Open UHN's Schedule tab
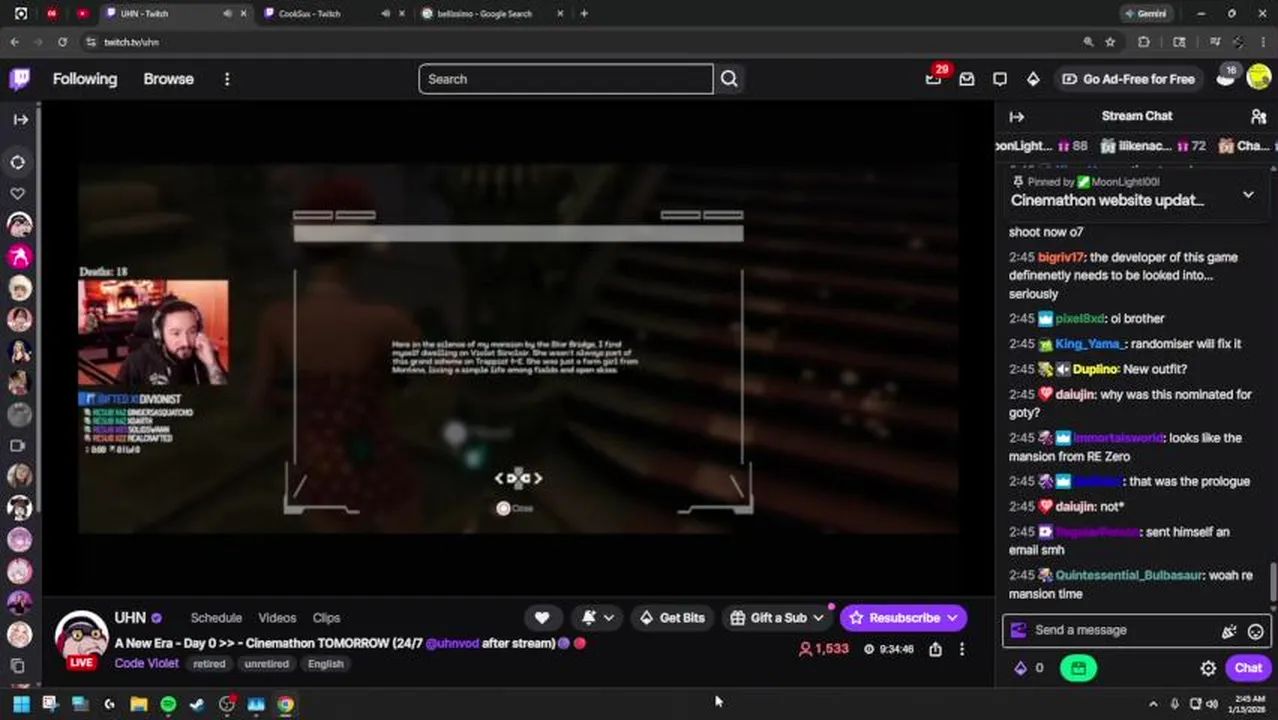Image resolution: width=1278 pixels, height=720 pixels. click(x=216, y=618)
